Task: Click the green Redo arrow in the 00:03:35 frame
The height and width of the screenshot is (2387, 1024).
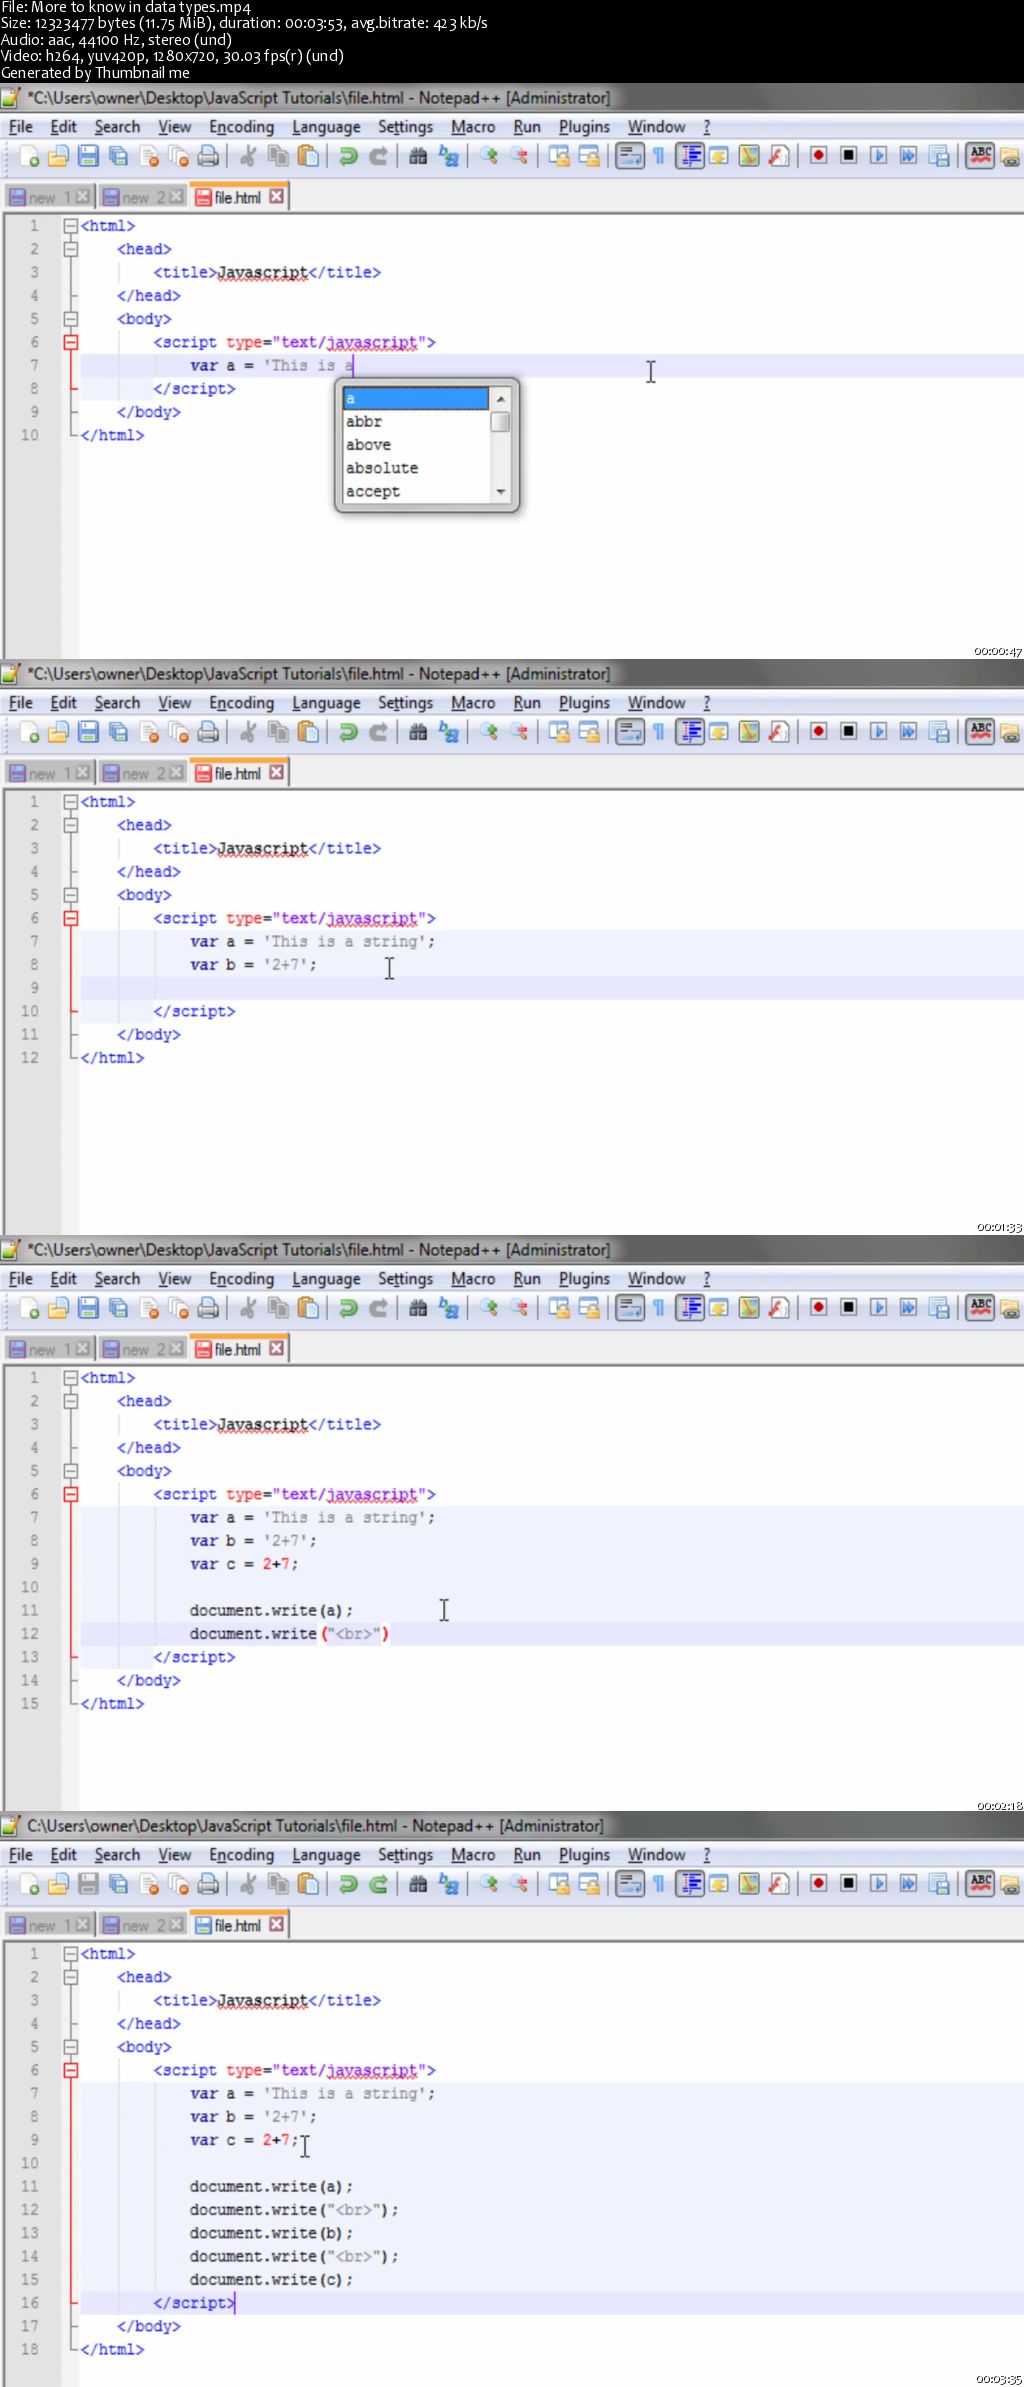Action: click(x=378, y=1884)
